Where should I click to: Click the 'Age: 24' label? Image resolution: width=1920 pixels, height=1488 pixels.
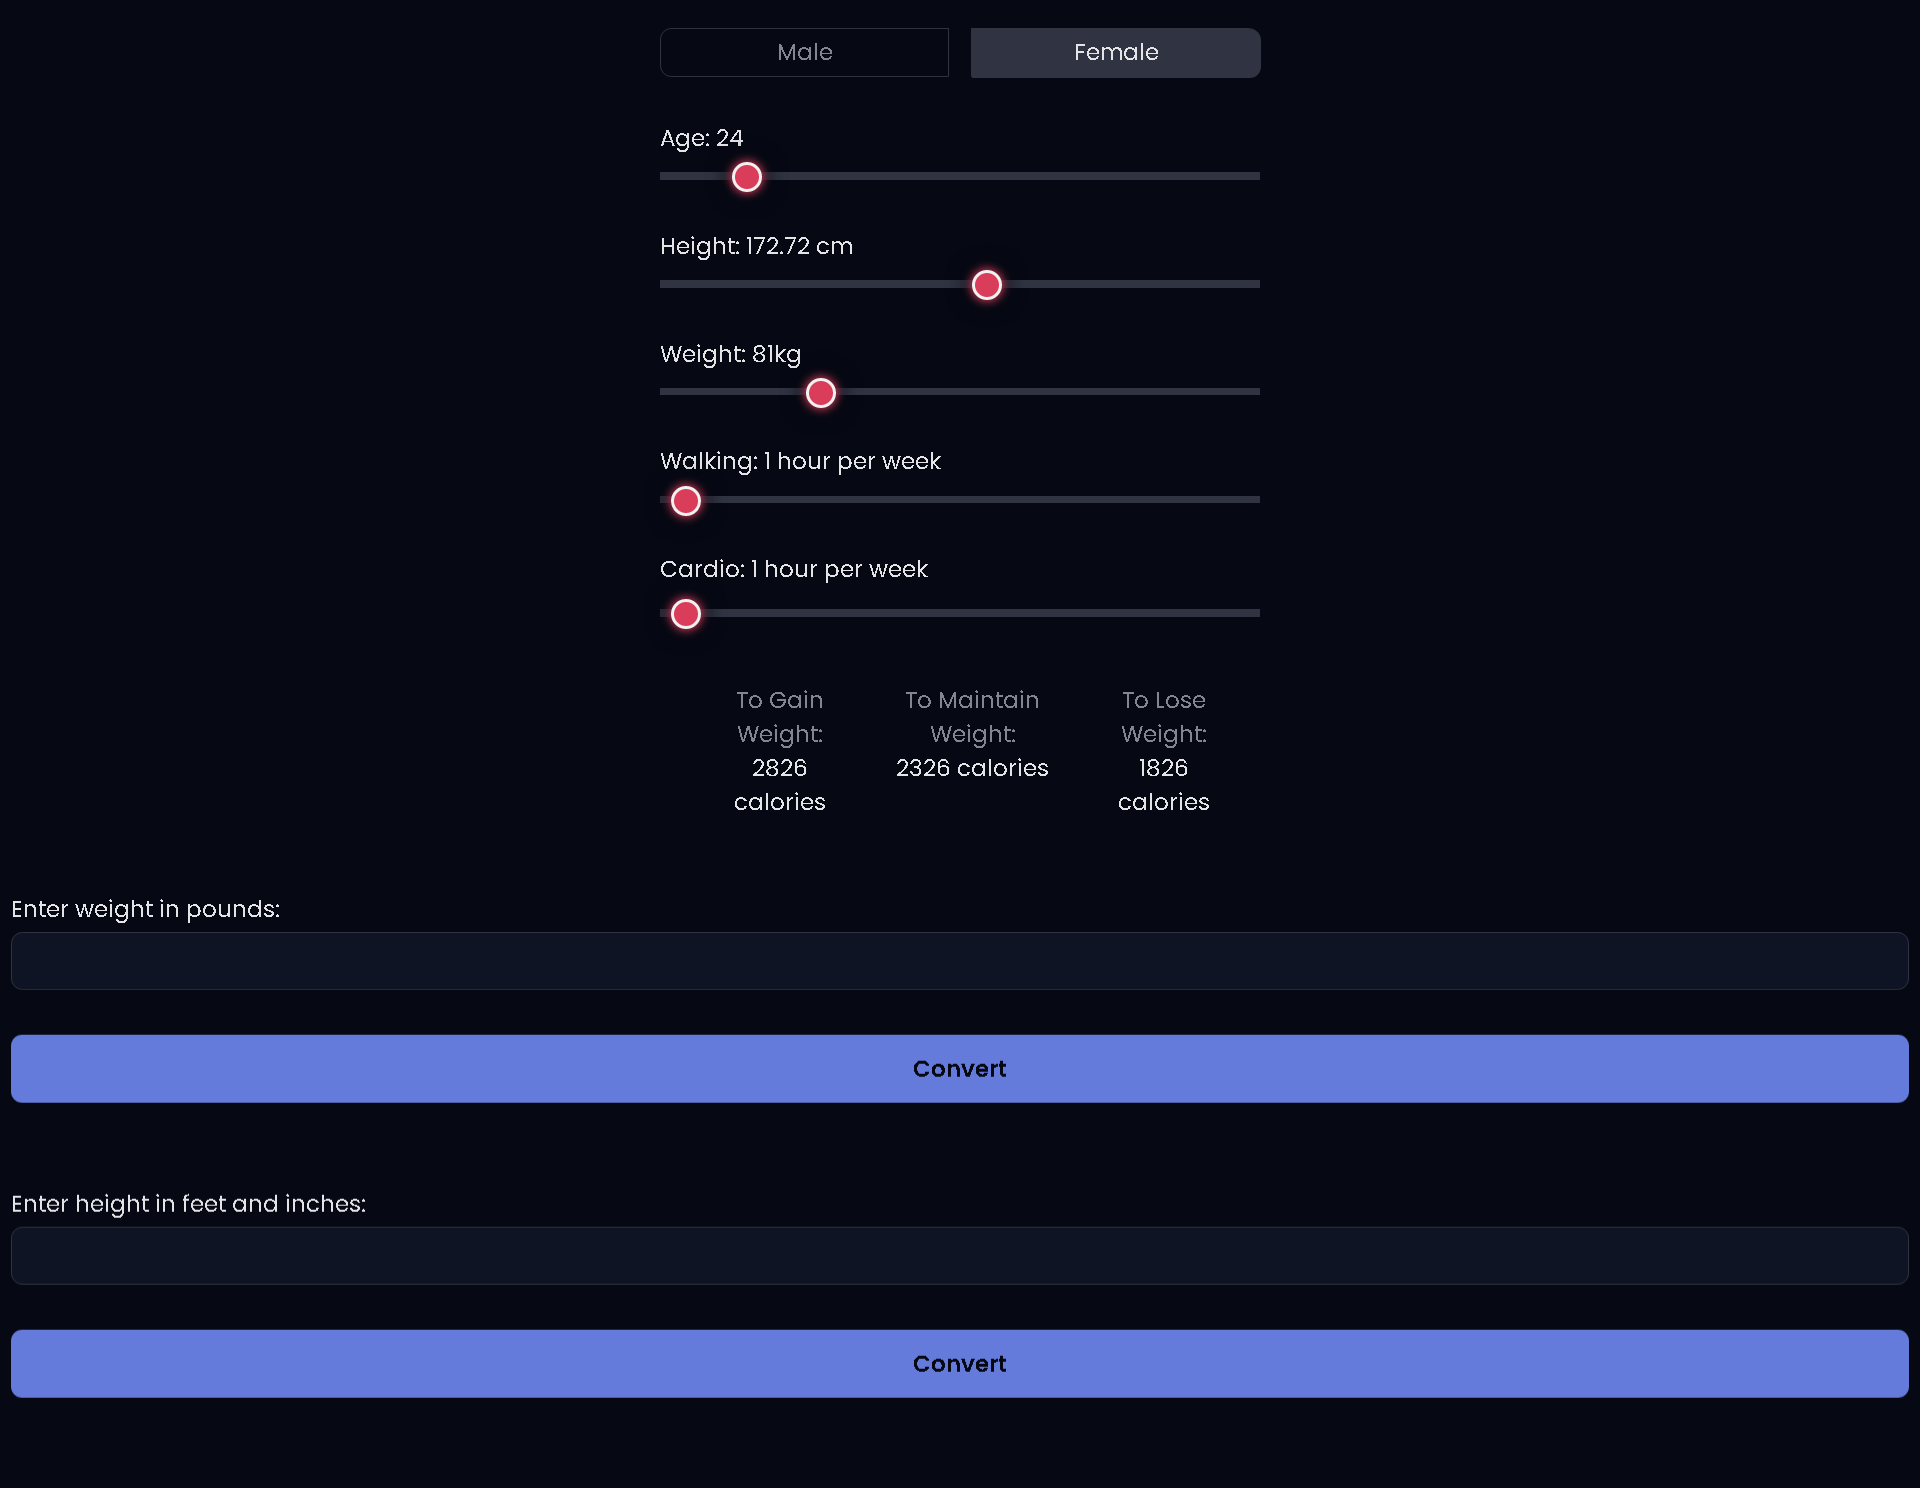[701, 138]
